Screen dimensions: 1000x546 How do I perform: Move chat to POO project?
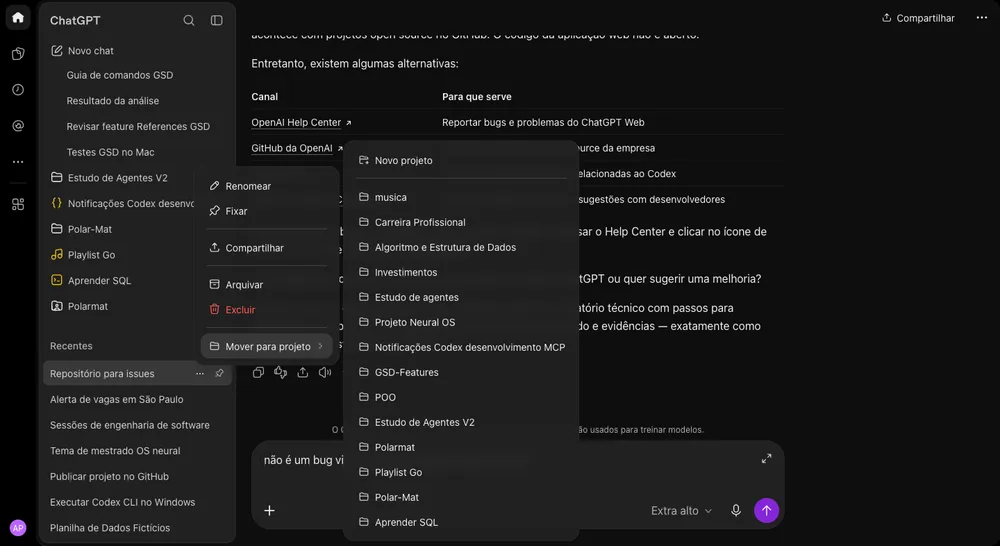tap(460, 397)
